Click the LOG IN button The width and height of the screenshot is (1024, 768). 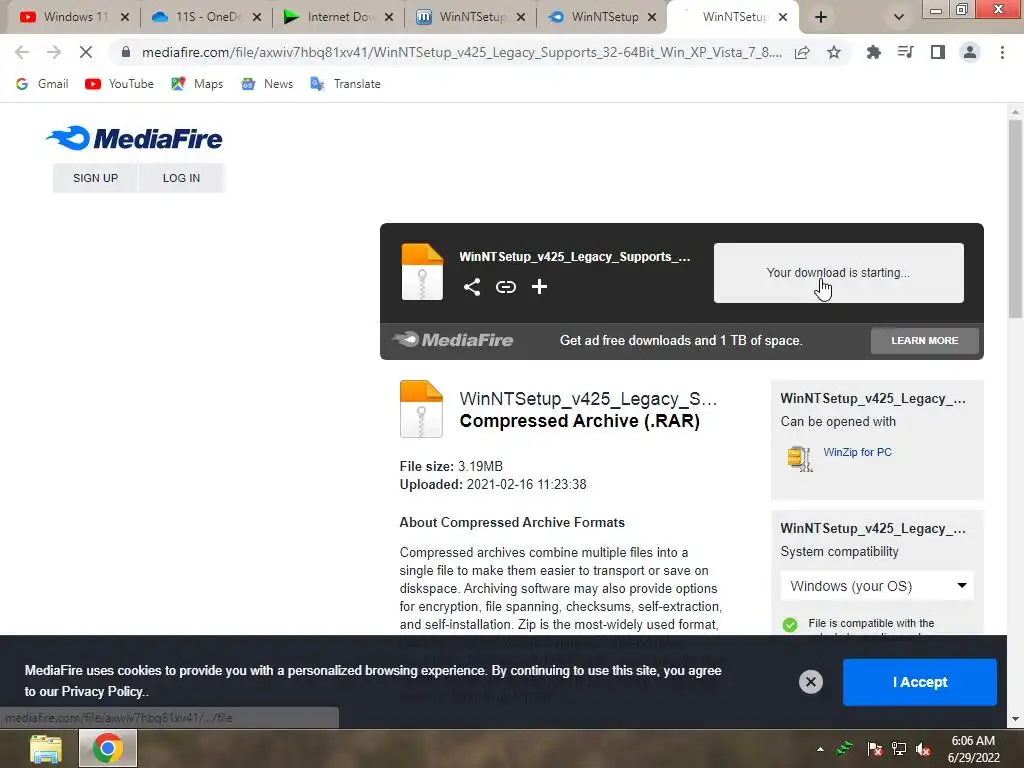182,178
